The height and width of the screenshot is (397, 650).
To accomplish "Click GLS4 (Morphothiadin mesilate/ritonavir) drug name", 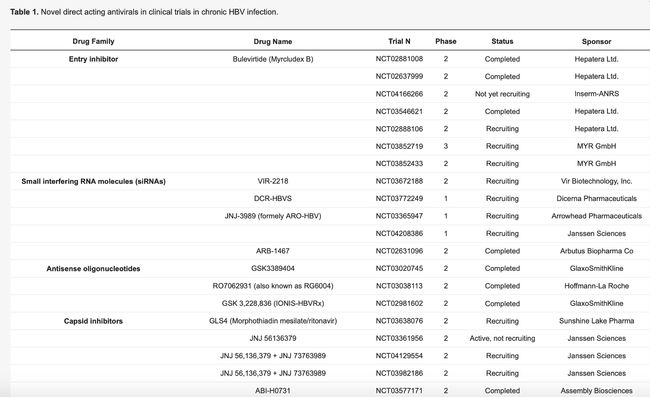I will (x=273, y=321).
